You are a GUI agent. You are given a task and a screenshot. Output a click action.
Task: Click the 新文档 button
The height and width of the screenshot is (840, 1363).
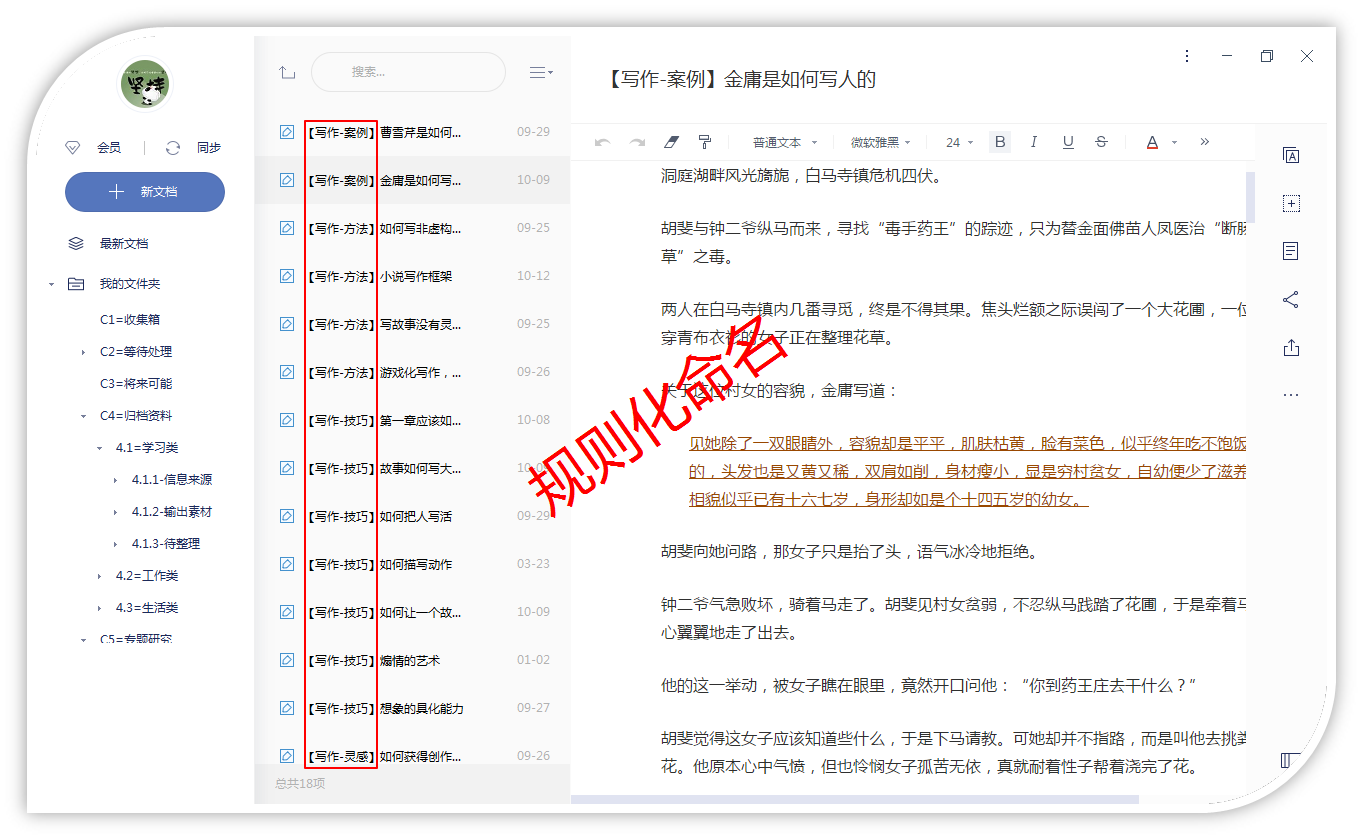coord(144,192)
